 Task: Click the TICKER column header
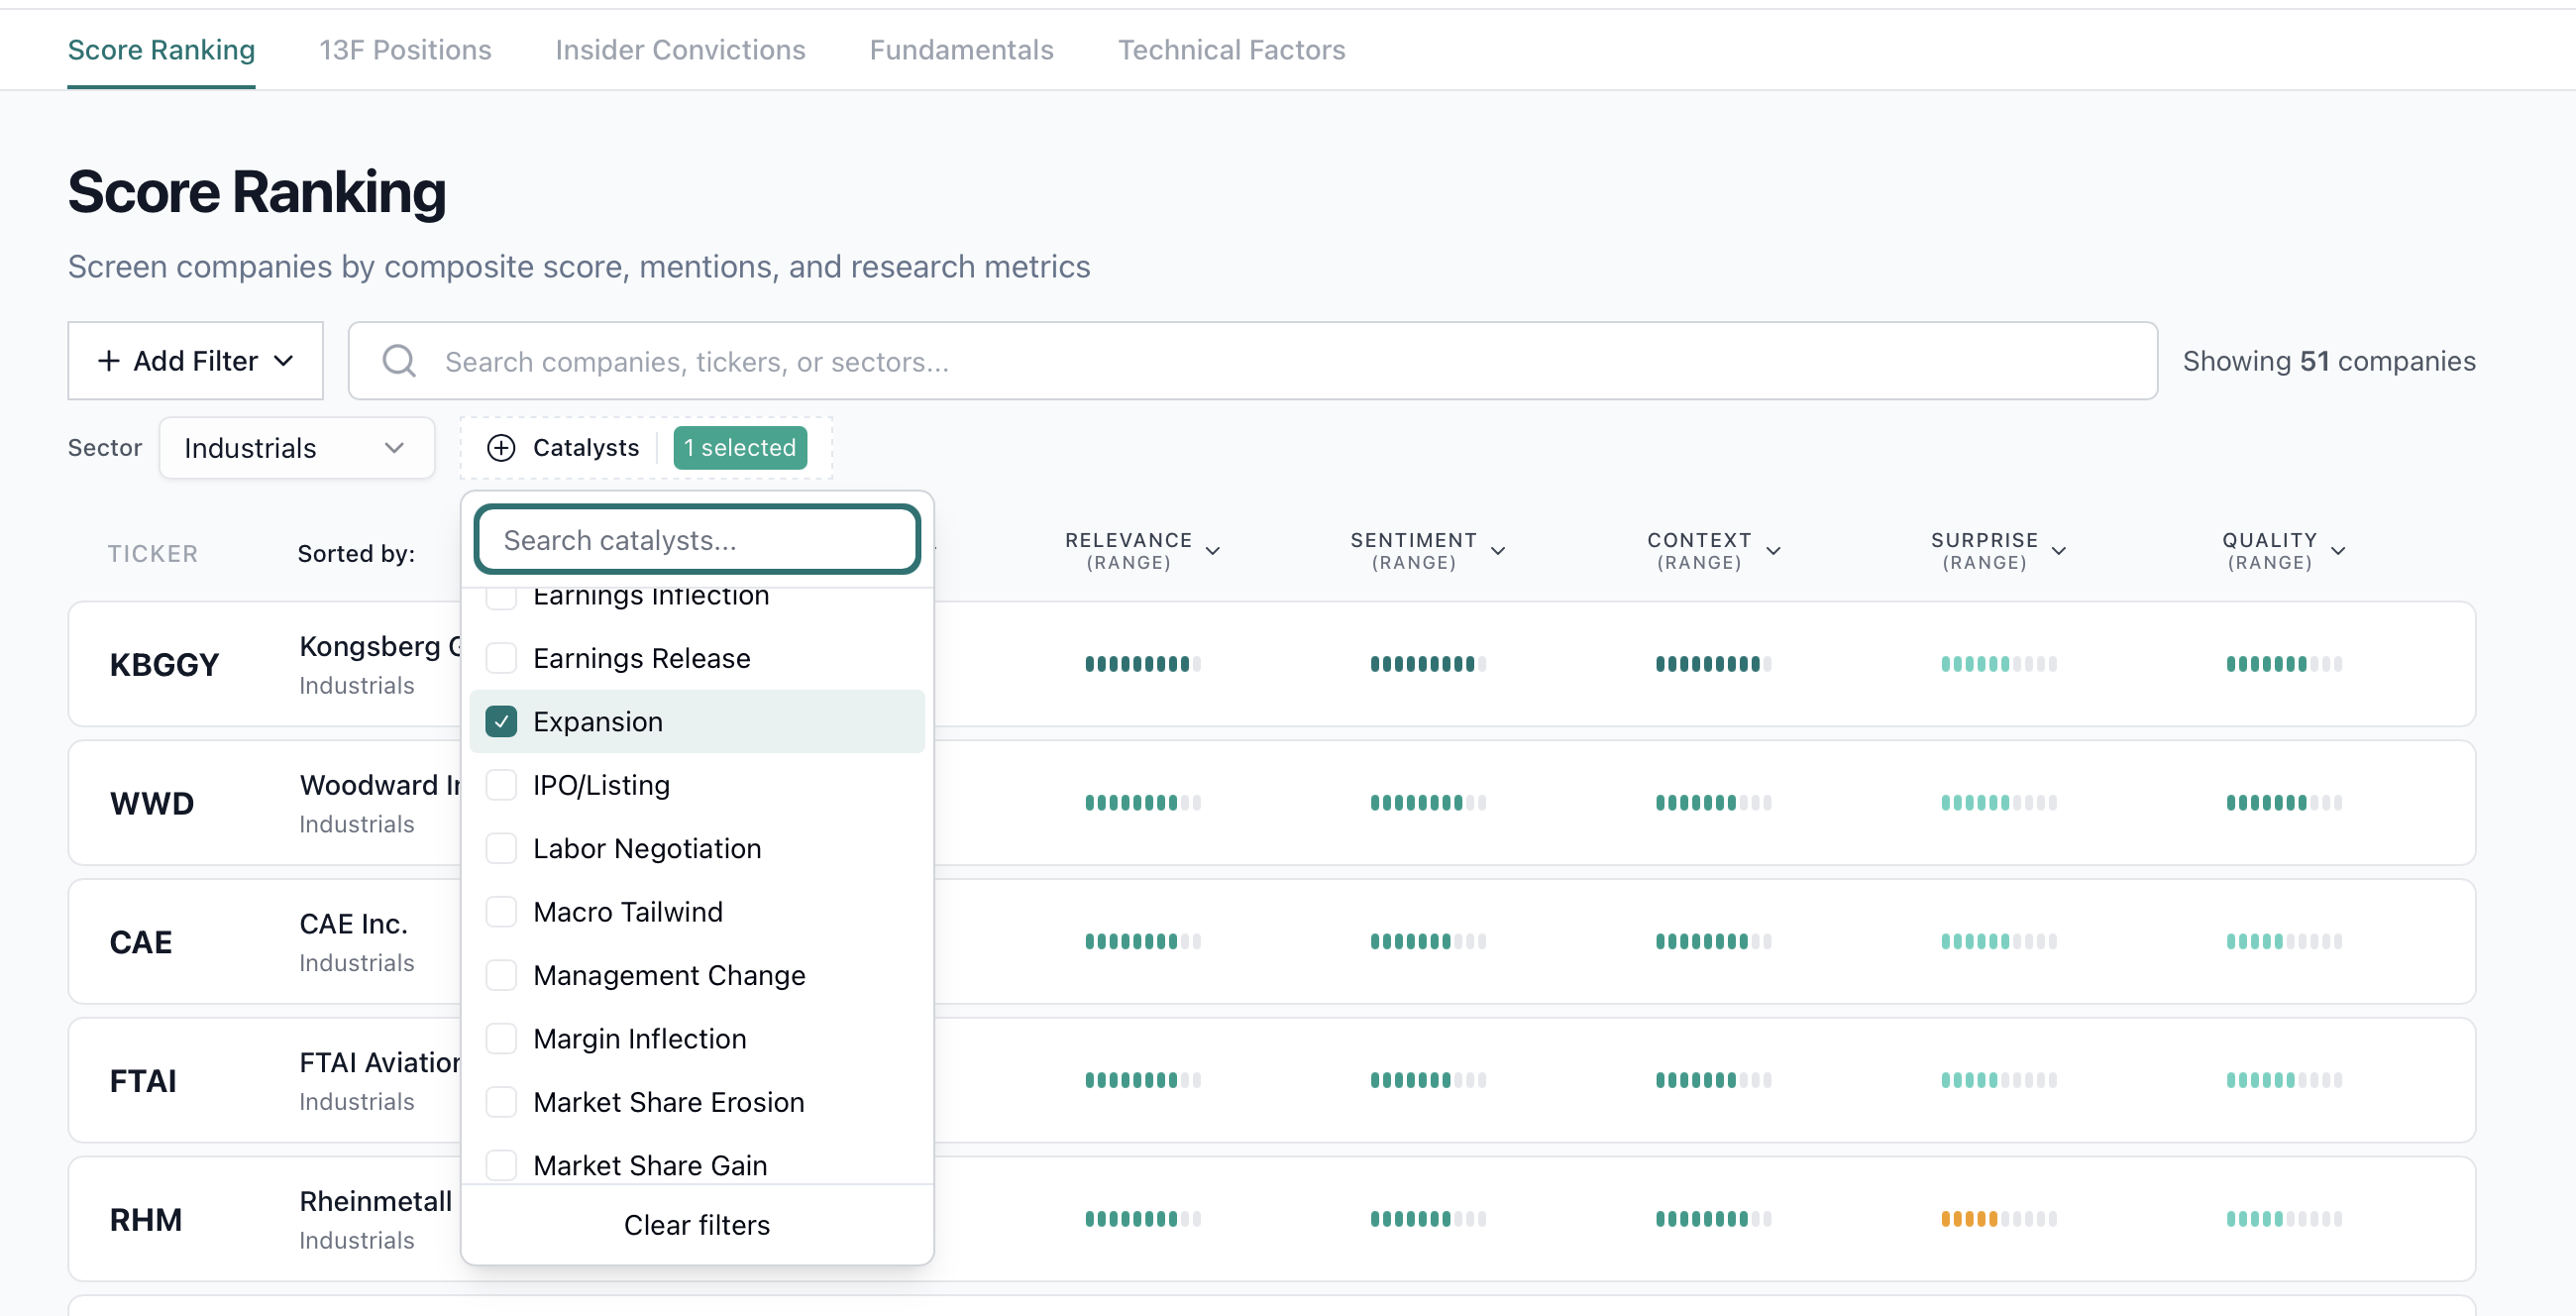(x=153, y=554)
